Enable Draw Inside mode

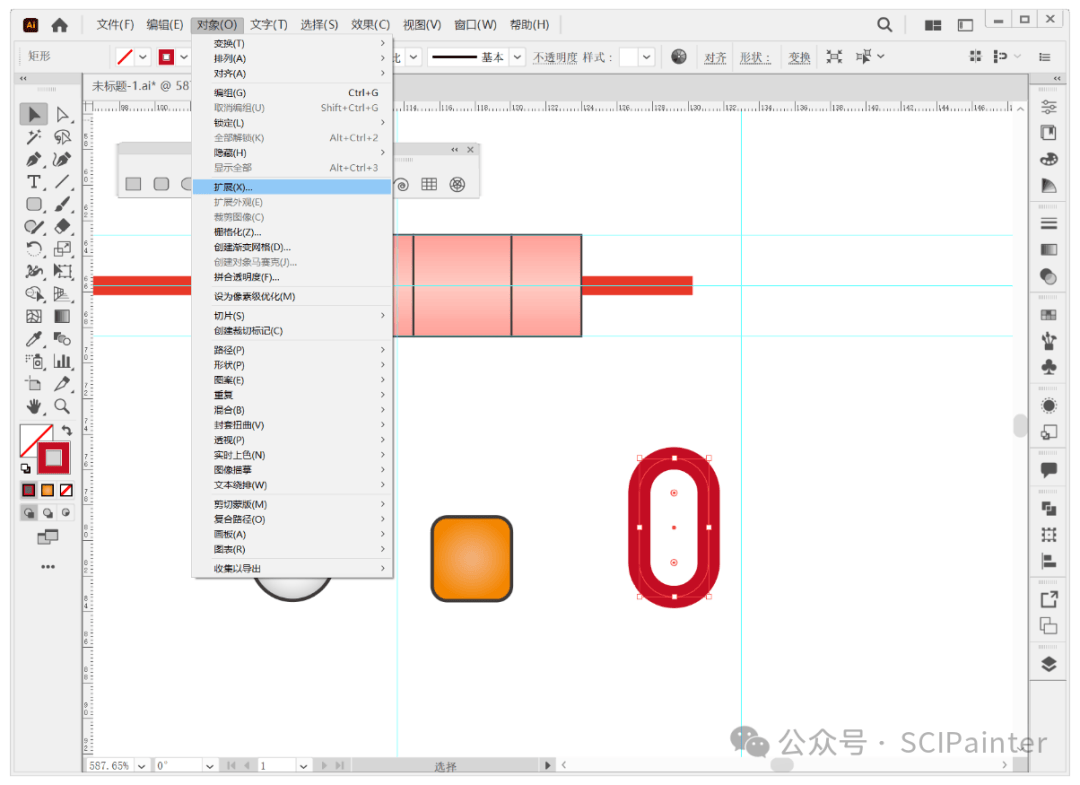click(x=65, y=513)
